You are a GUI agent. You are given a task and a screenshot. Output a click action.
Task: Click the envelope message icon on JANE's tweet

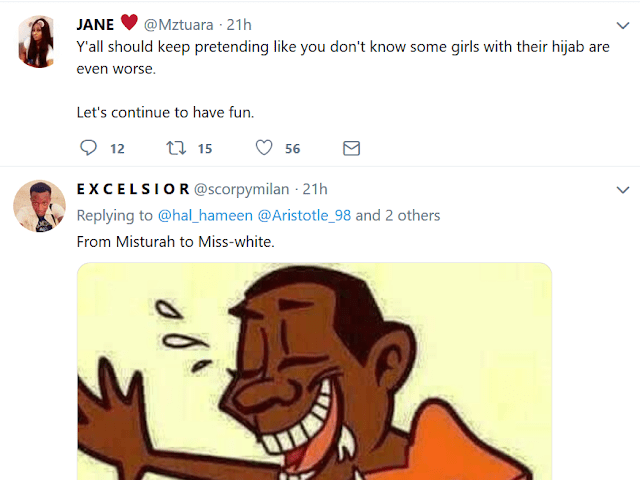351,148
